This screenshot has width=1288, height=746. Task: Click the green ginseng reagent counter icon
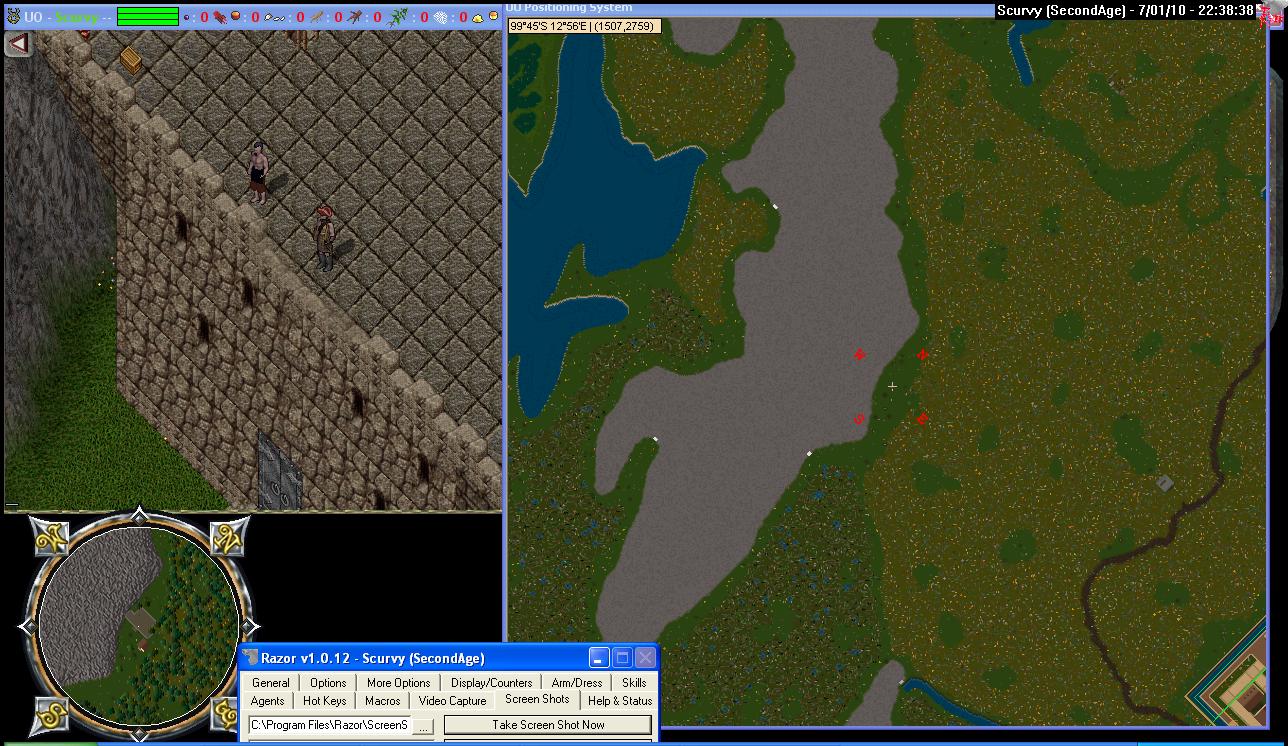(x=400, y=17)
